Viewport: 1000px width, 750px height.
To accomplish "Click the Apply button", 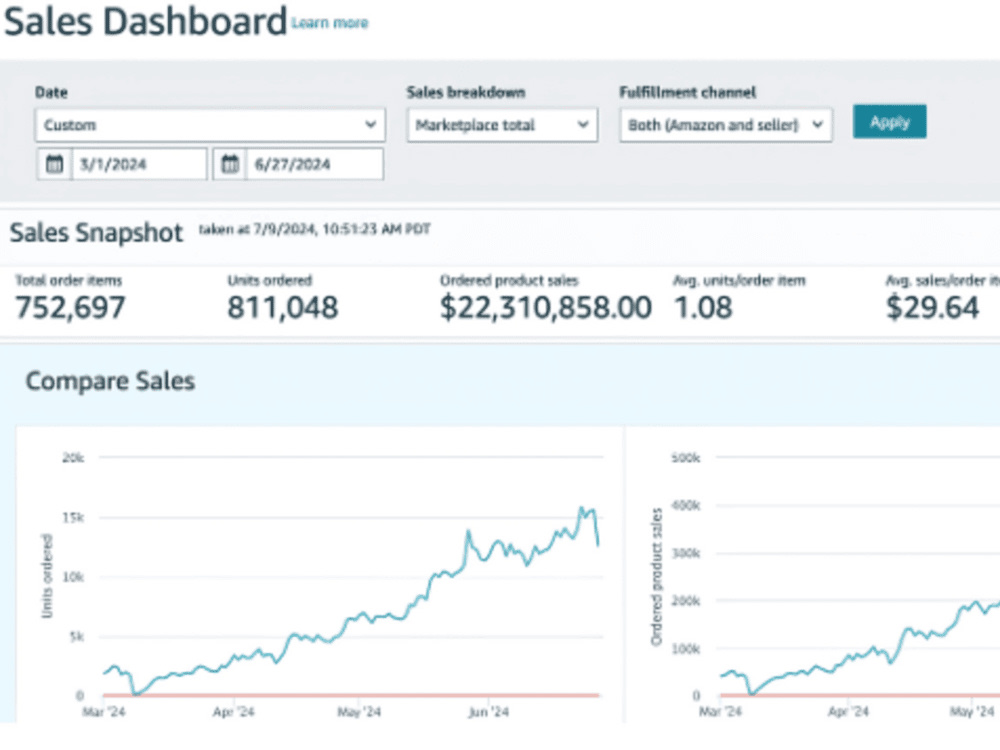I will [x=890, y=122].
